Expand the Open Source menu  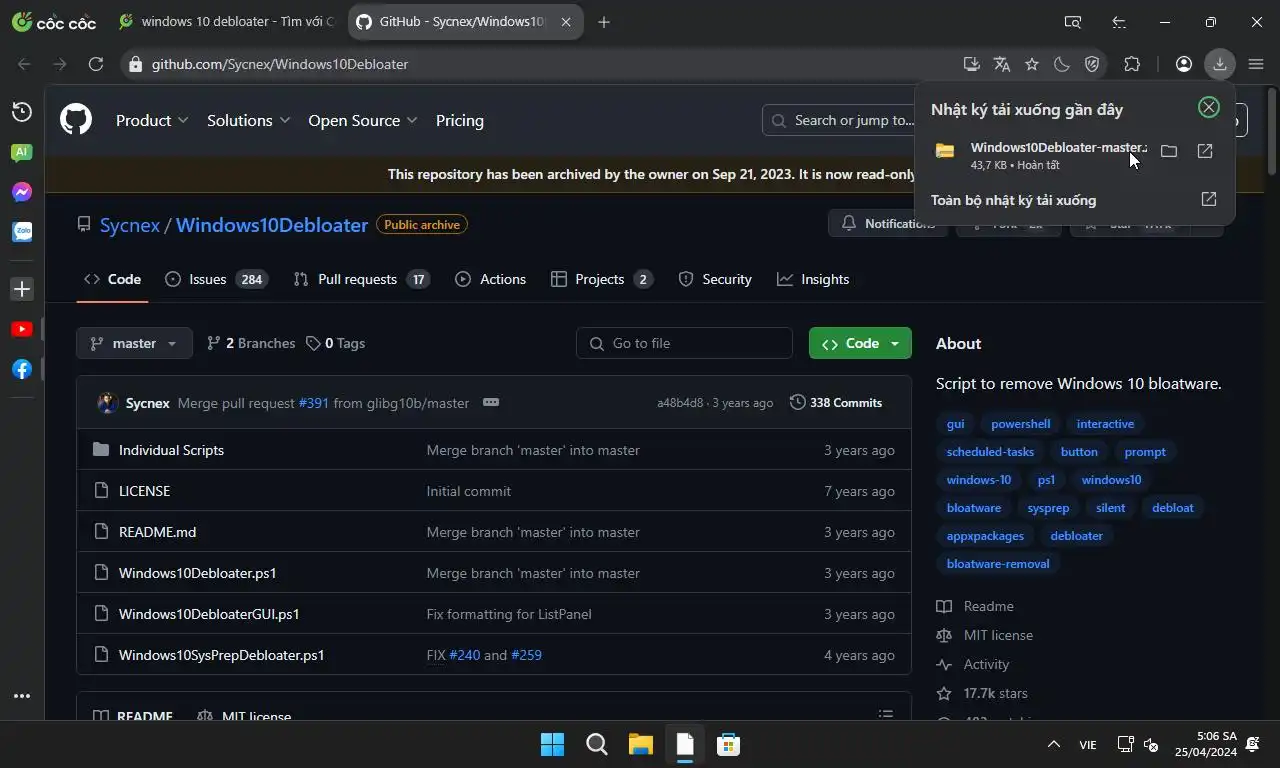pyautogui.click(x=363, y=120)
